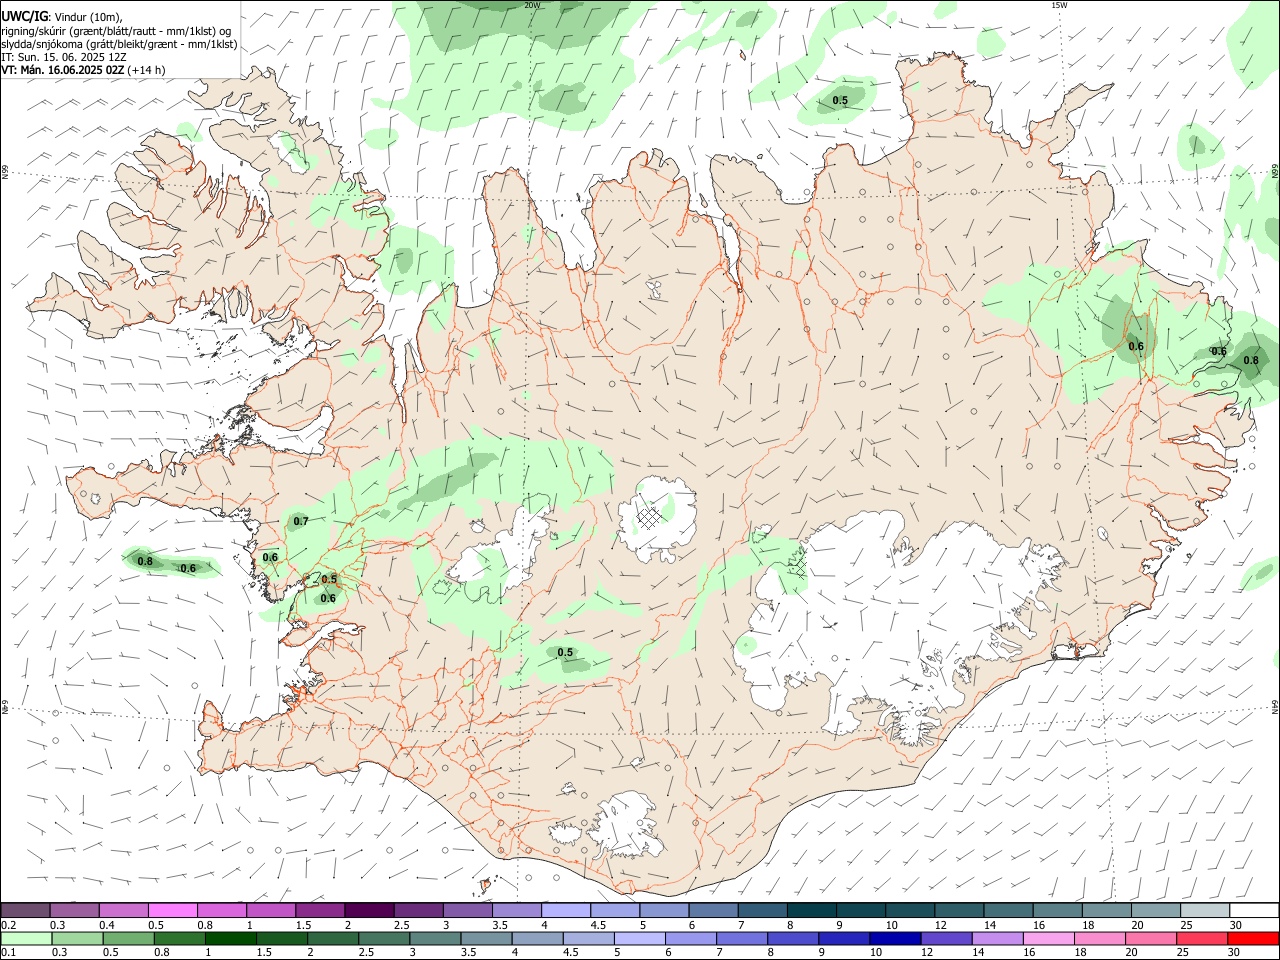The image size is (1280, 960).
Task: Select the 25 red-pink swatch, lower row
Action: [1201, 938]
